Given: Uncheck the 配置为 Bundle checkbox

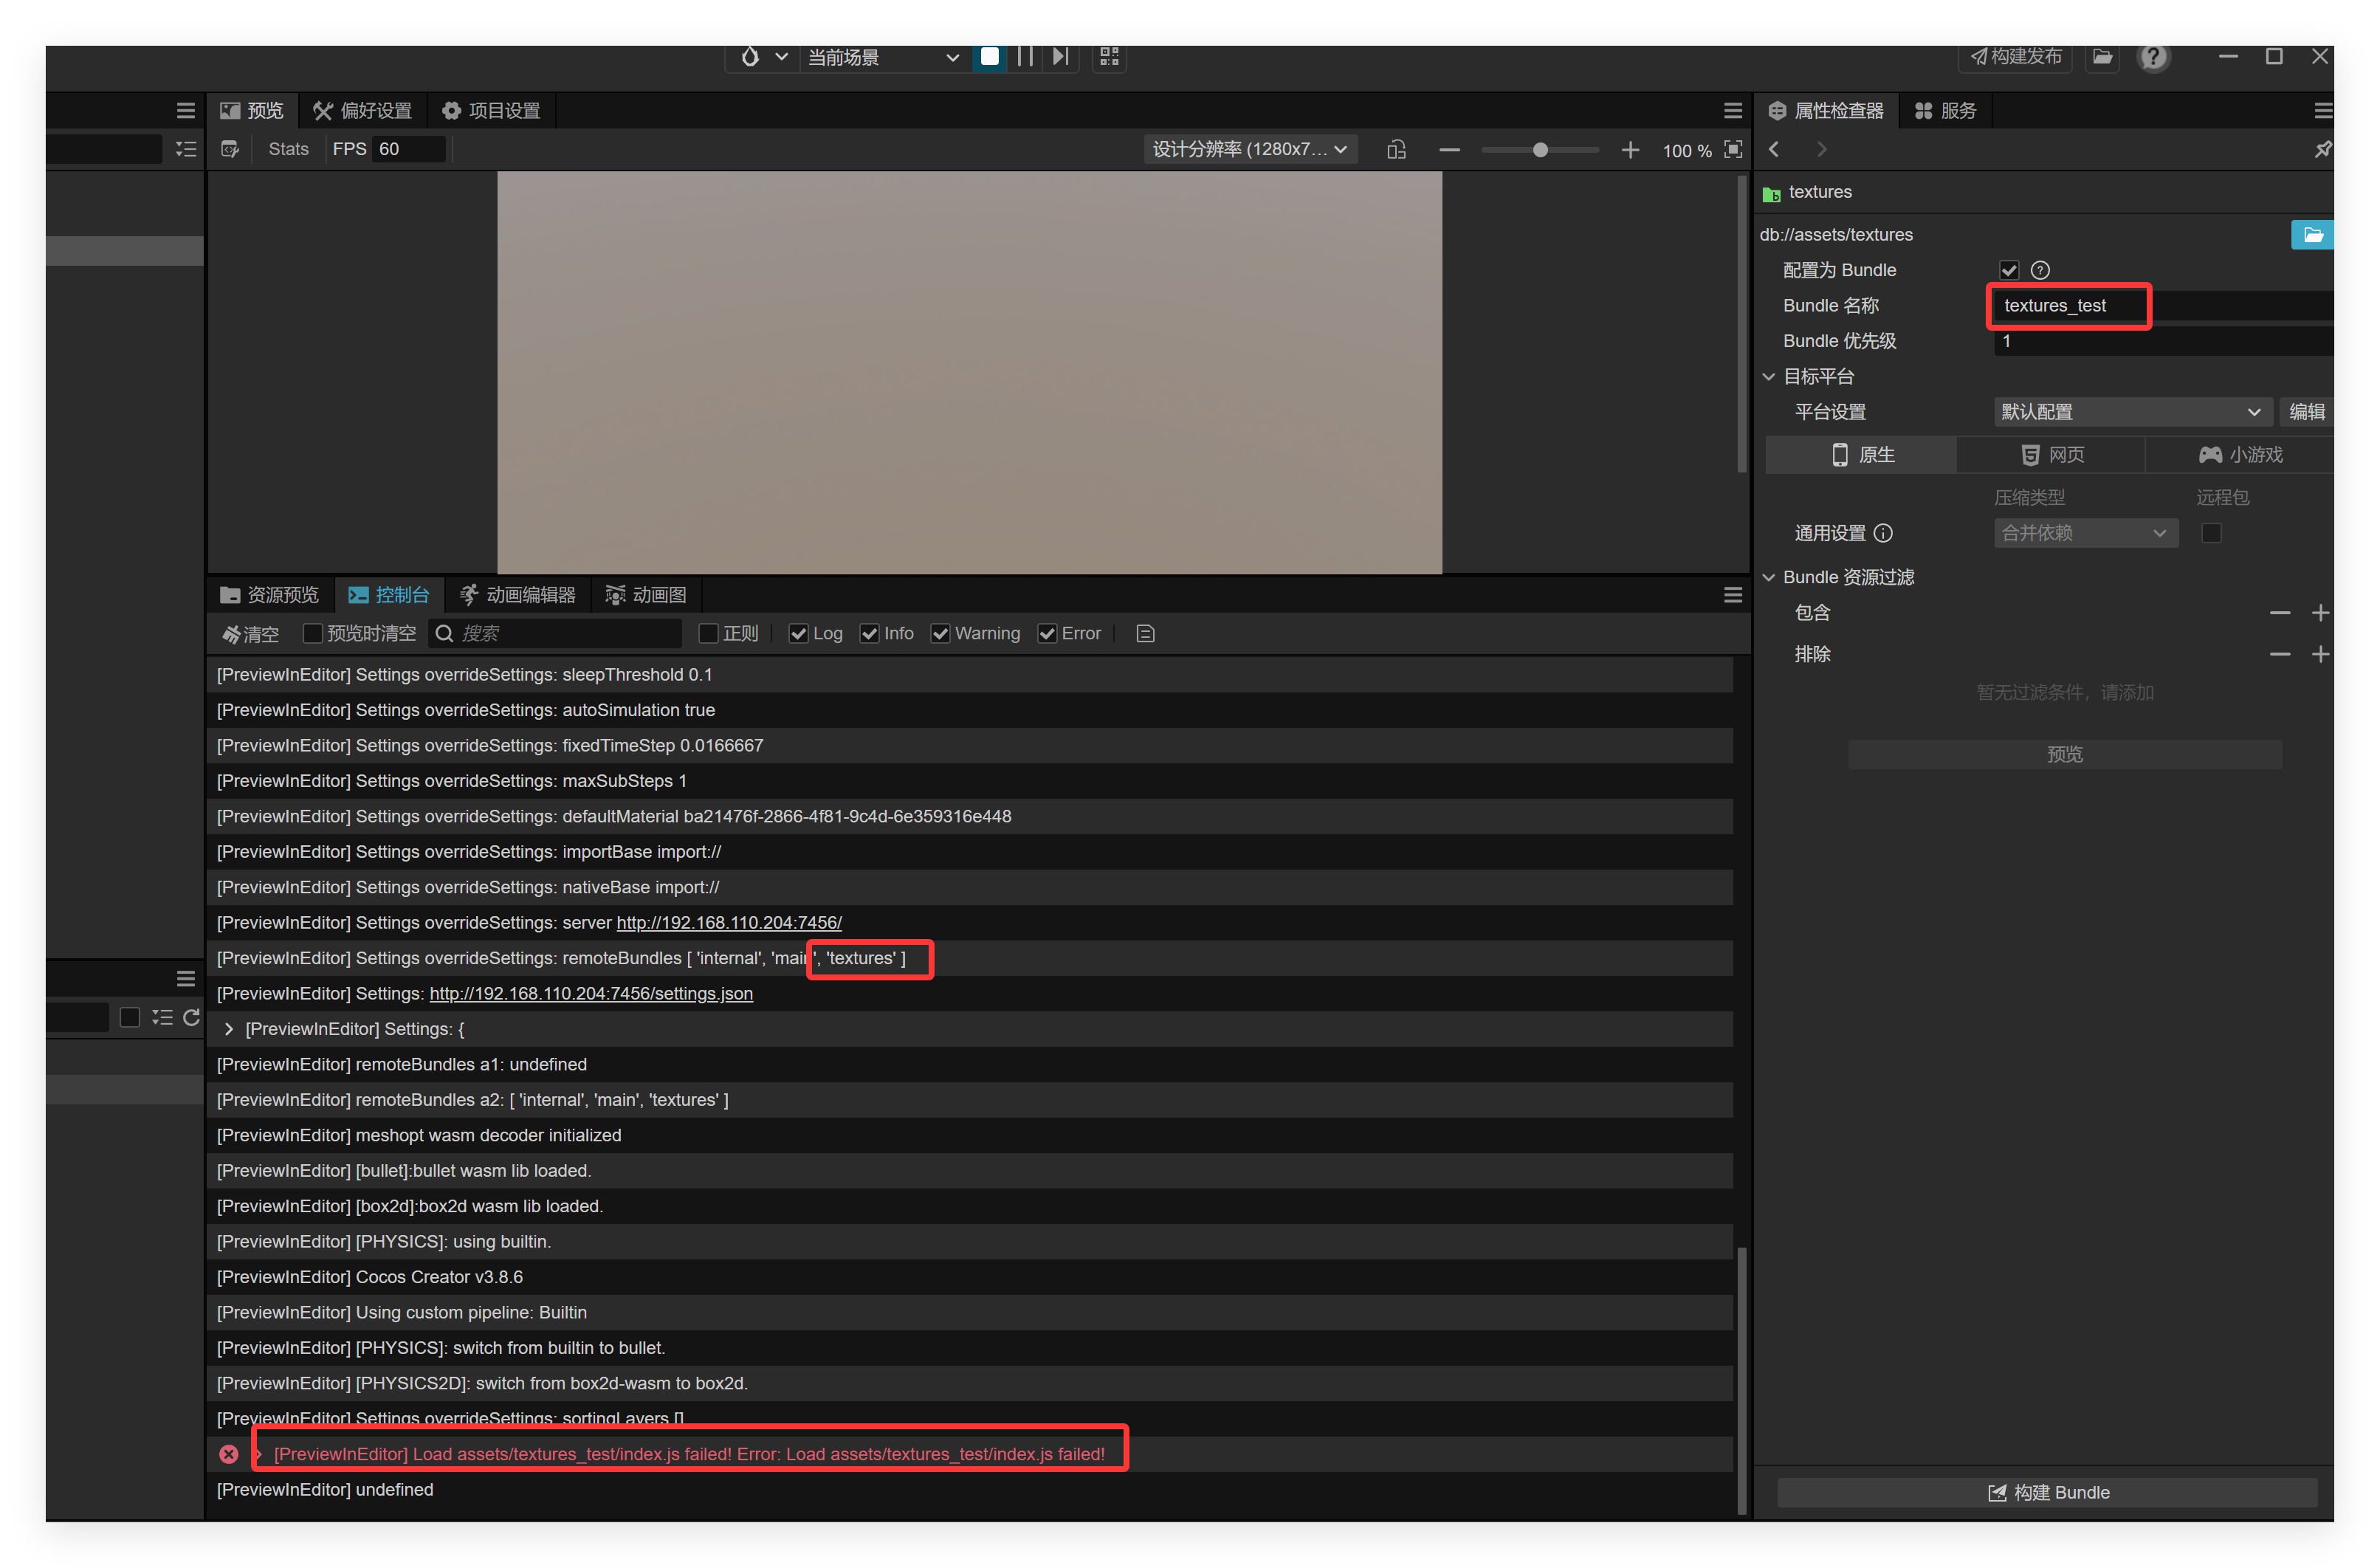Looking at the screenshot, I should [x=2008, y=271].
